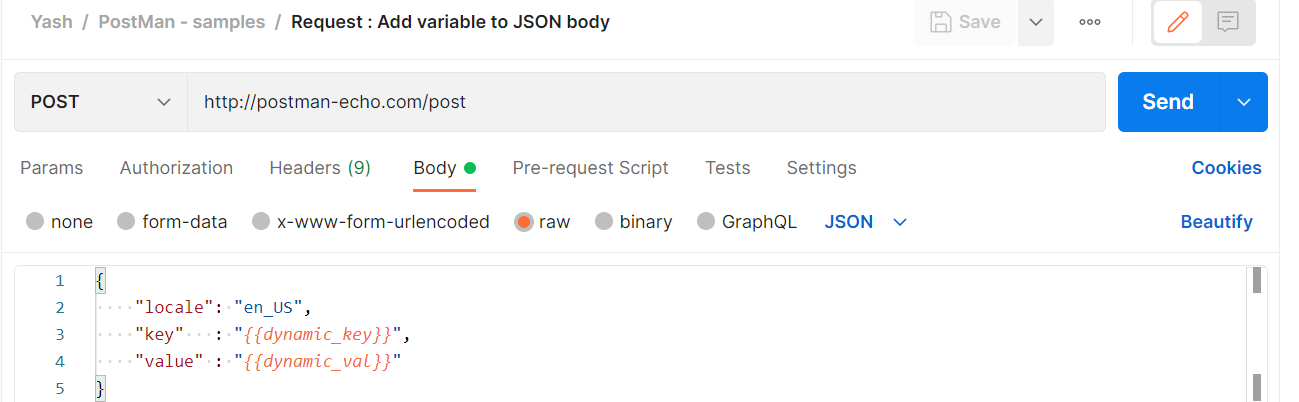
Task: Open the three-dot more actions menu
Action: 1090,22
